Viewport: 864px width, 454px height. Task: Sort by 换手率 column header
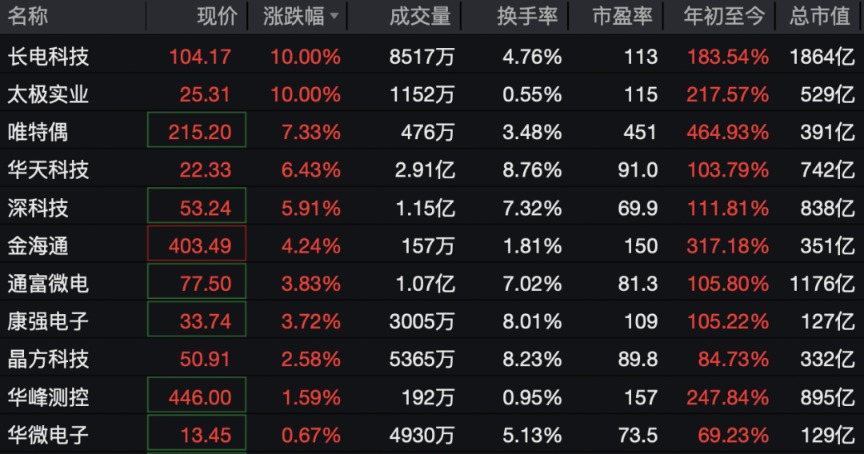(527, 16)
